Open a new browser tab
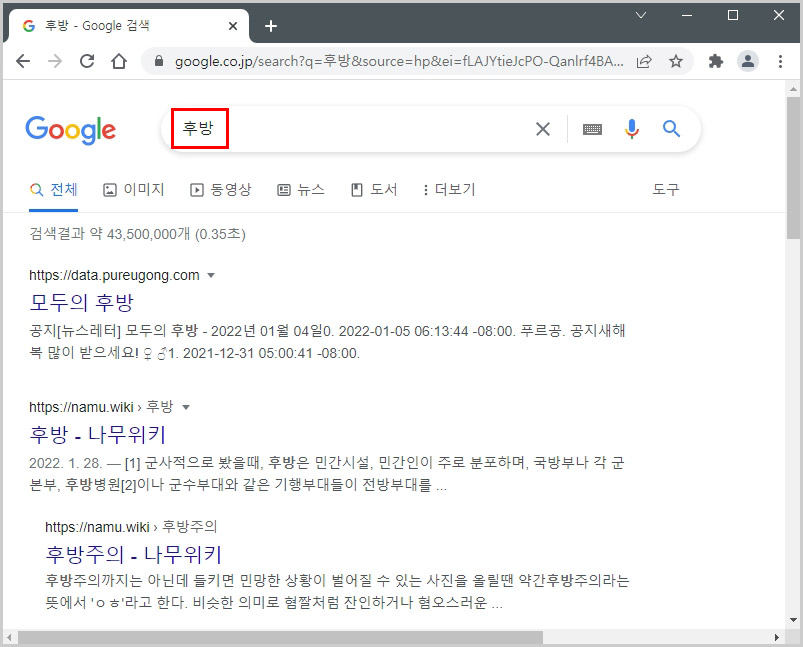803x647 pixels. [271, 26]
